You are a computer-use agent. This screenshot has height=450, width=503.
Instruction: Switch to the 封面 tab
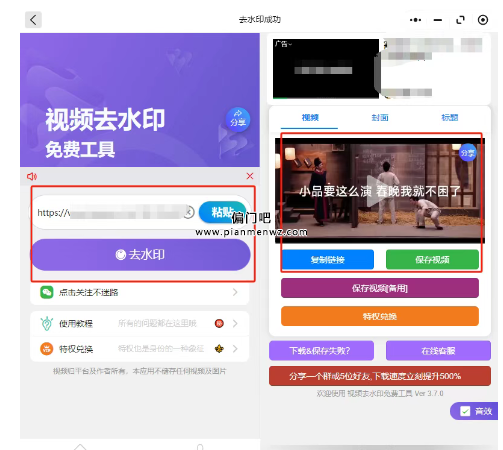pos(380,118)
